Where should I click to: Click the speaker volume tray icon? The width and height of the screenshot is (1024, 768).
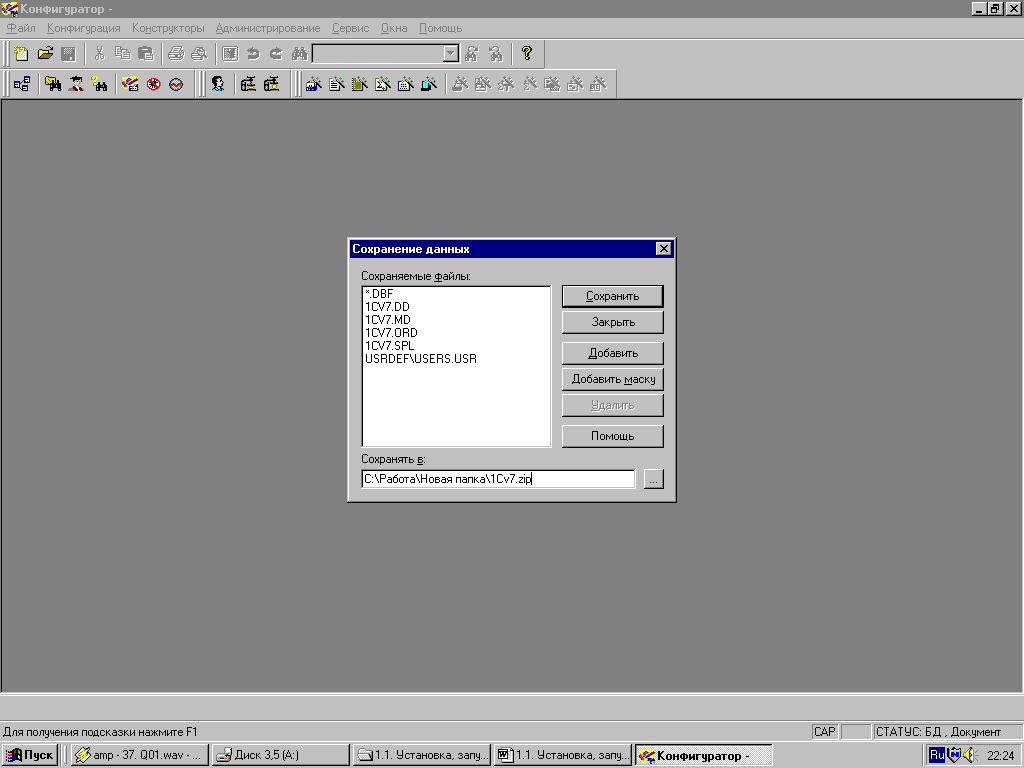[969, 755]
